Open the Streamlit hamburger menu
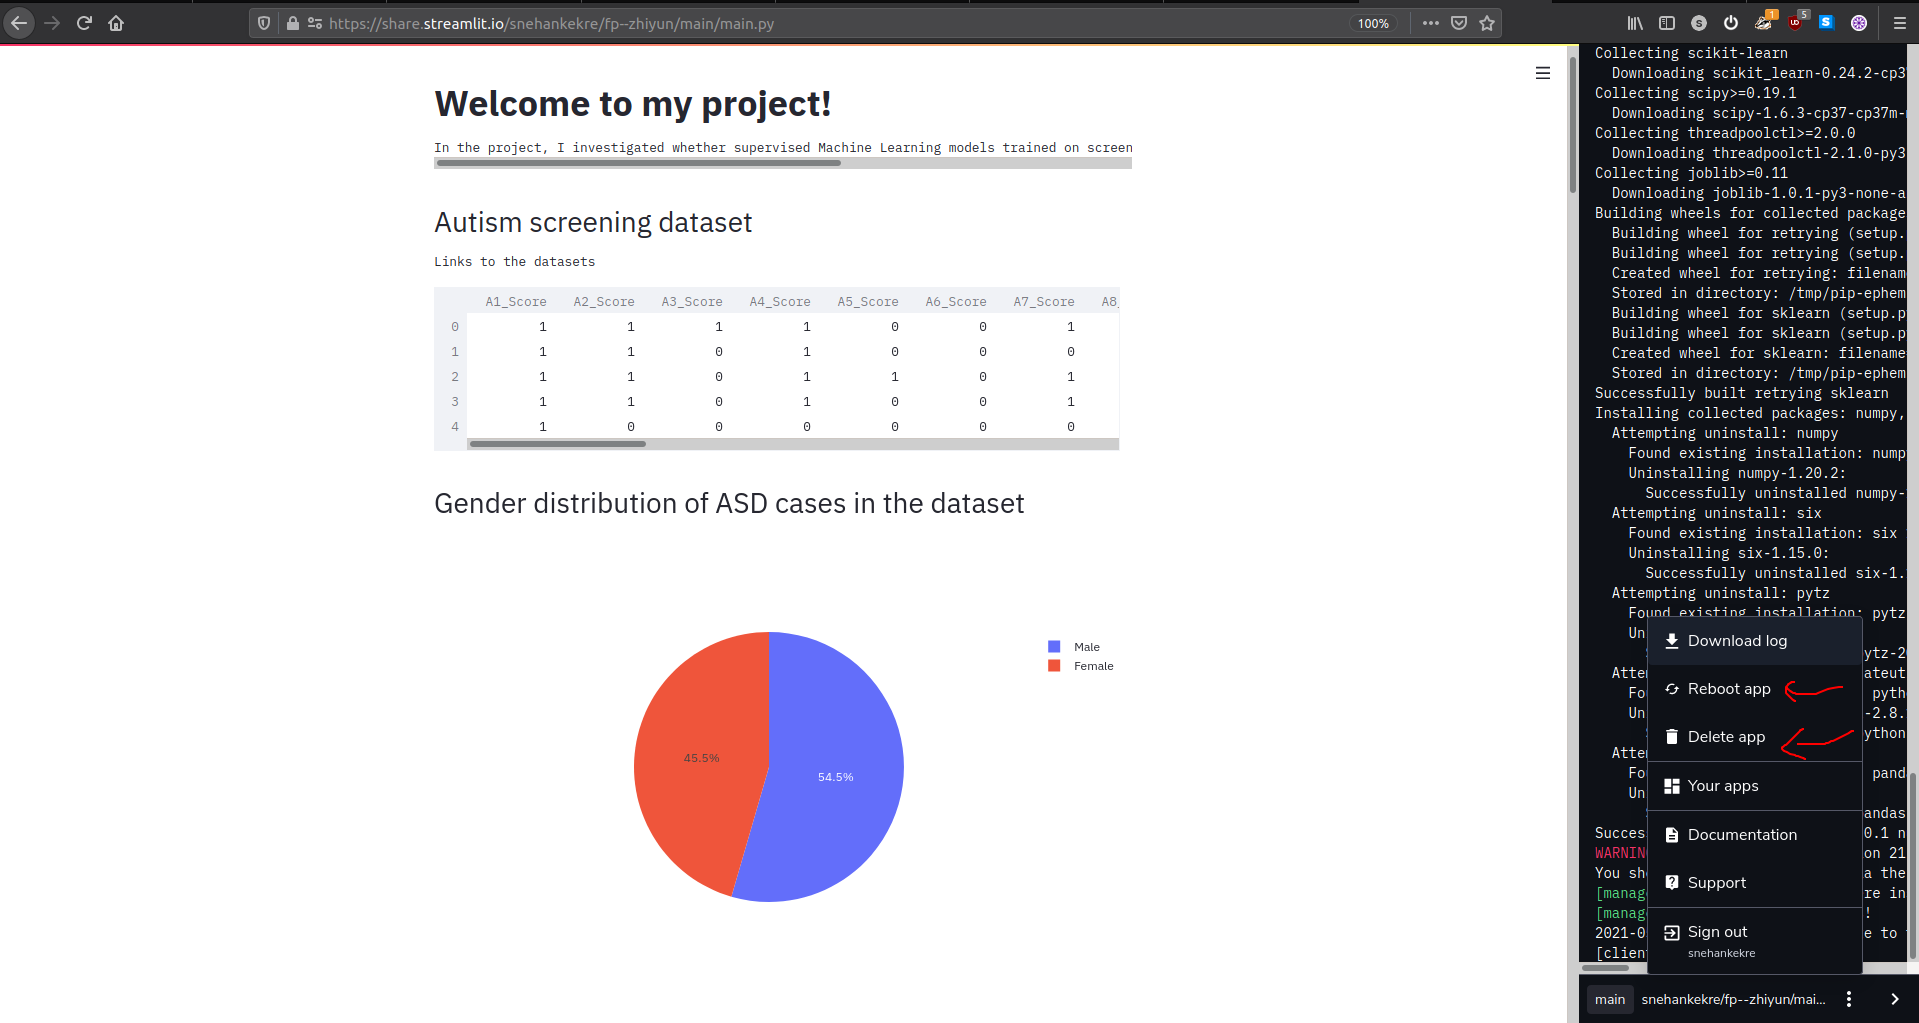The image size is (1919, 1023). tap(1542, 73)
